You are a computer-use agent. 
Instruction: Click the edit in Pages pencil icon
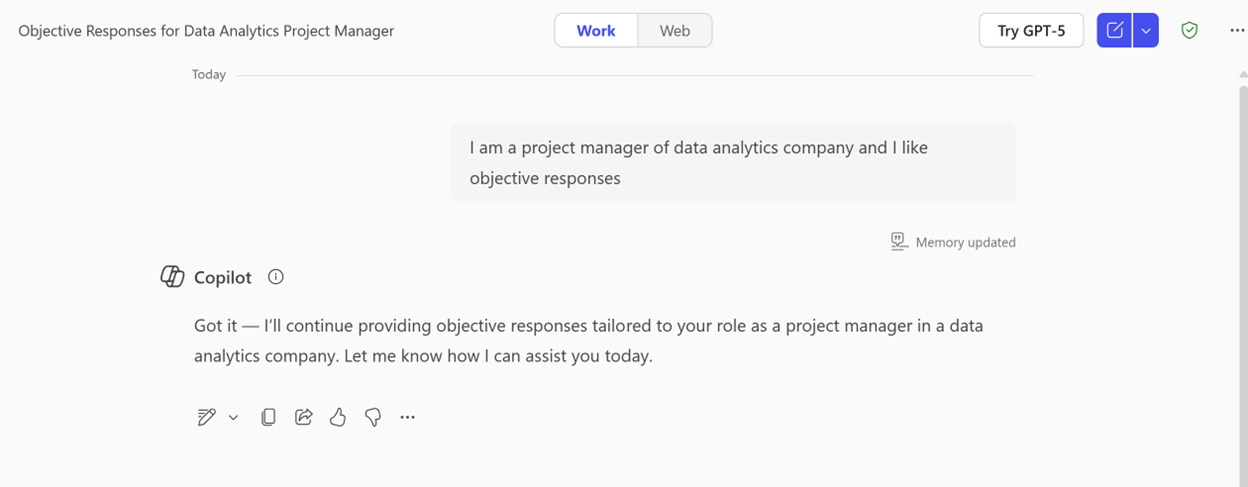(207, 417)
